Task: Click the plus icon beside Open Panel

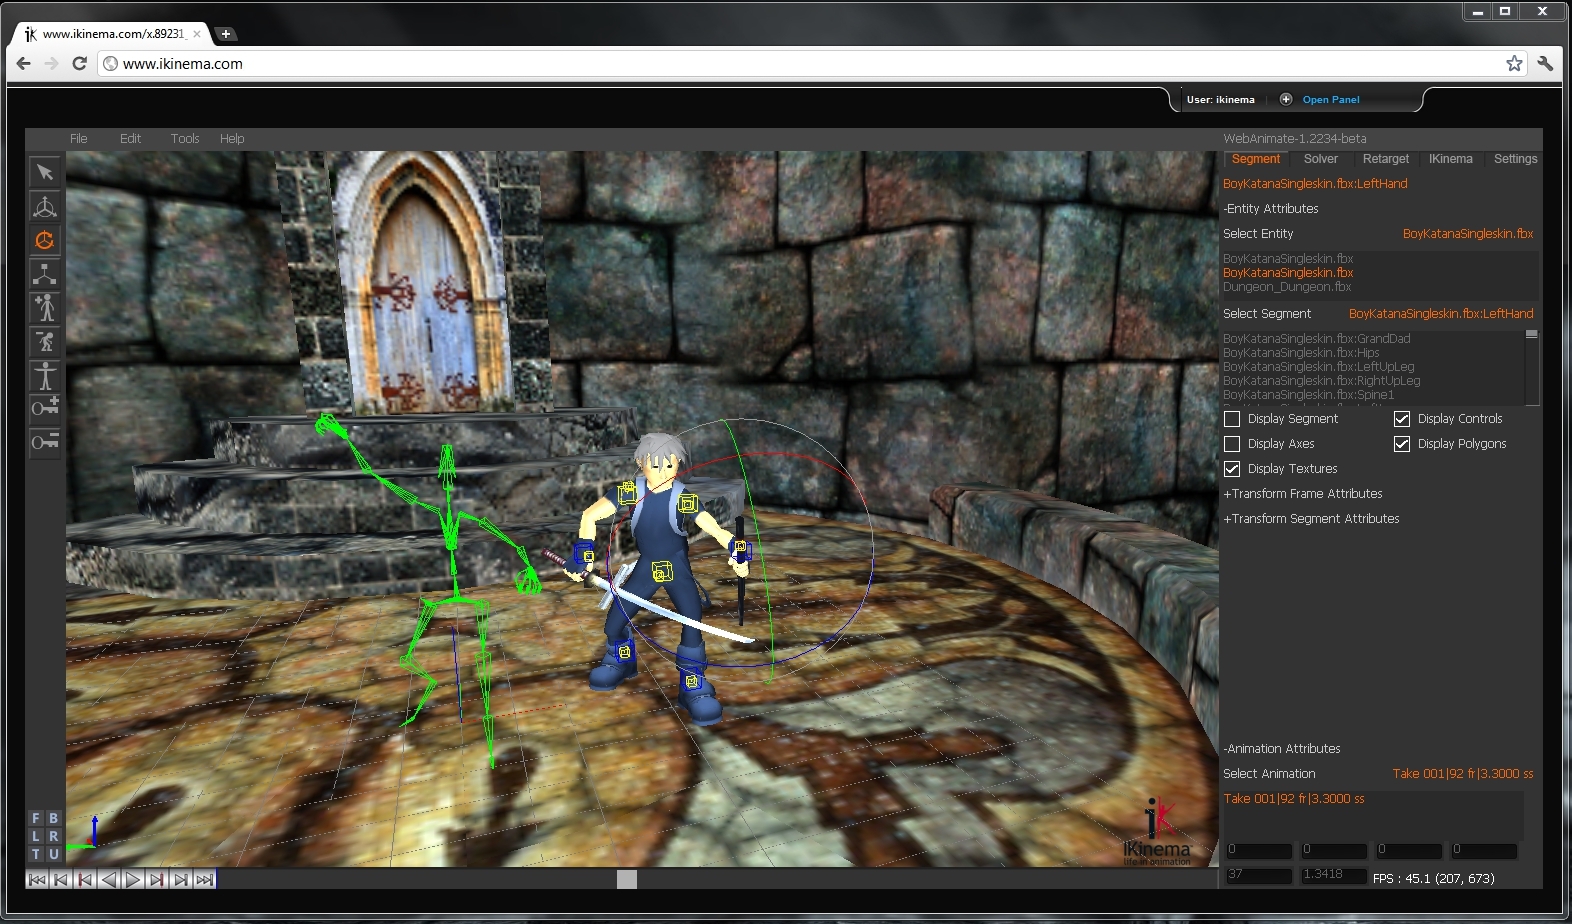Action: 1286,99
